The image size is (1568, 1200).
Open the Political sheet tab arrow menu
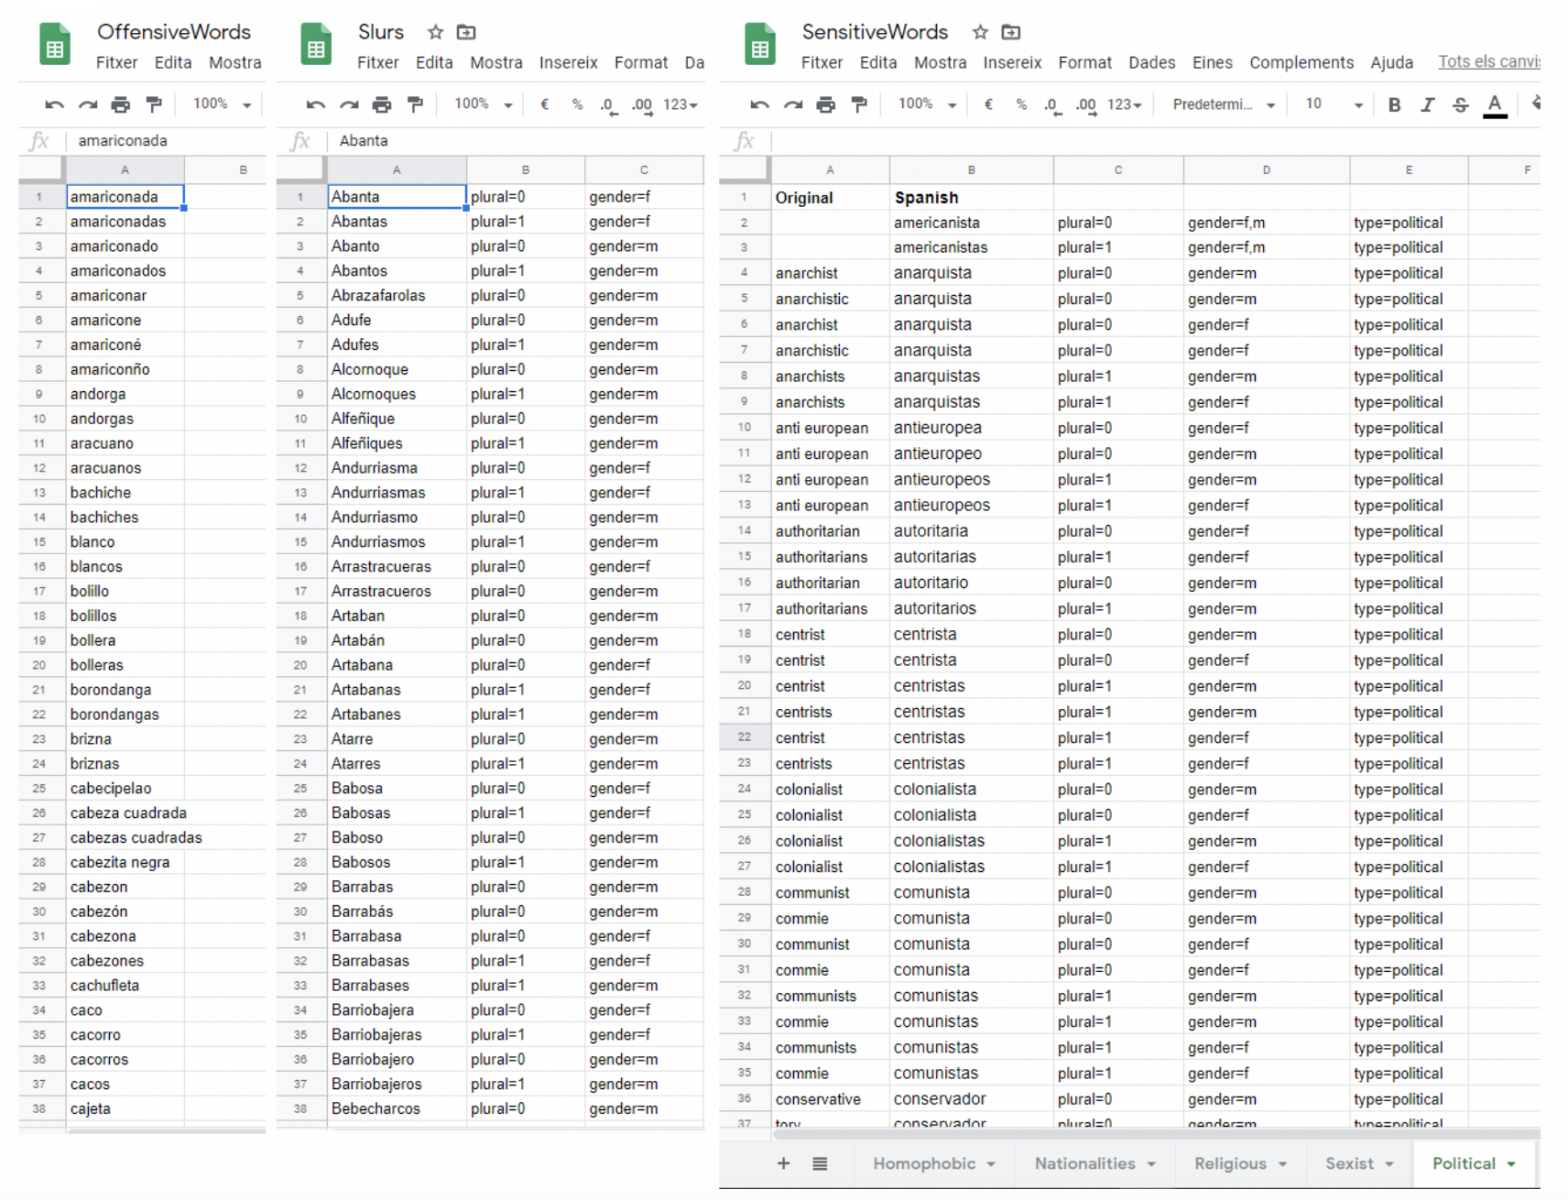(1511, 1164)
